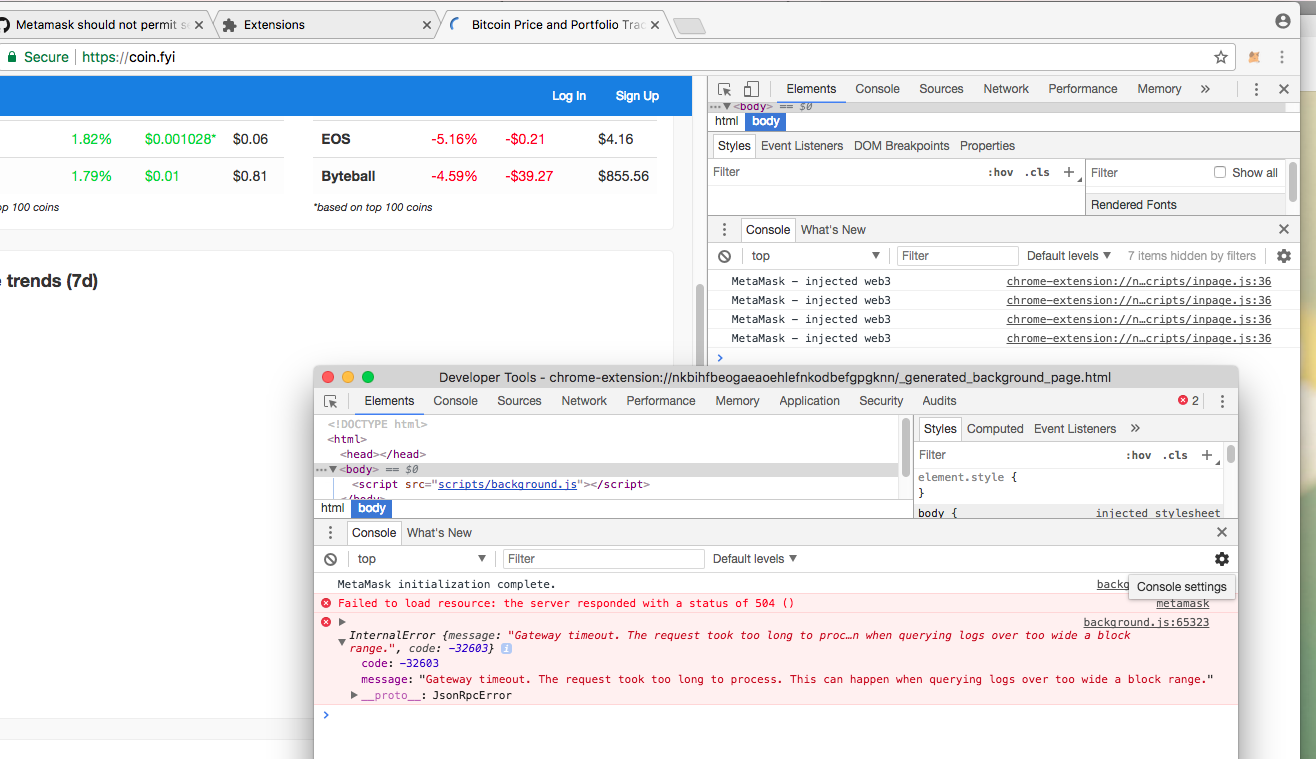Open the Chrome three-dot menu
Image resolution: width=1316 pixels, height=759 pixels.
tap(1282, 57)
